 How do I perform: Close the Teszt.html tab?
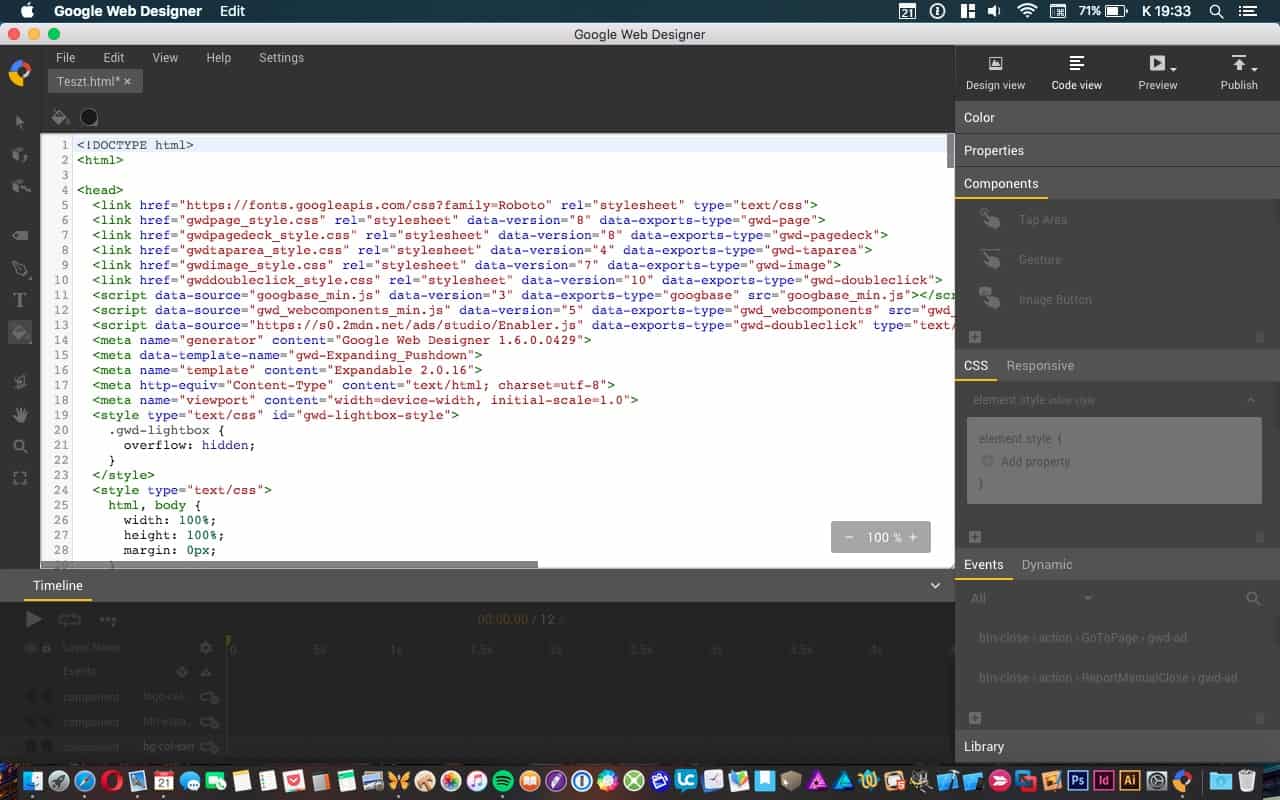pyautogui.click(x=128, y=82)
